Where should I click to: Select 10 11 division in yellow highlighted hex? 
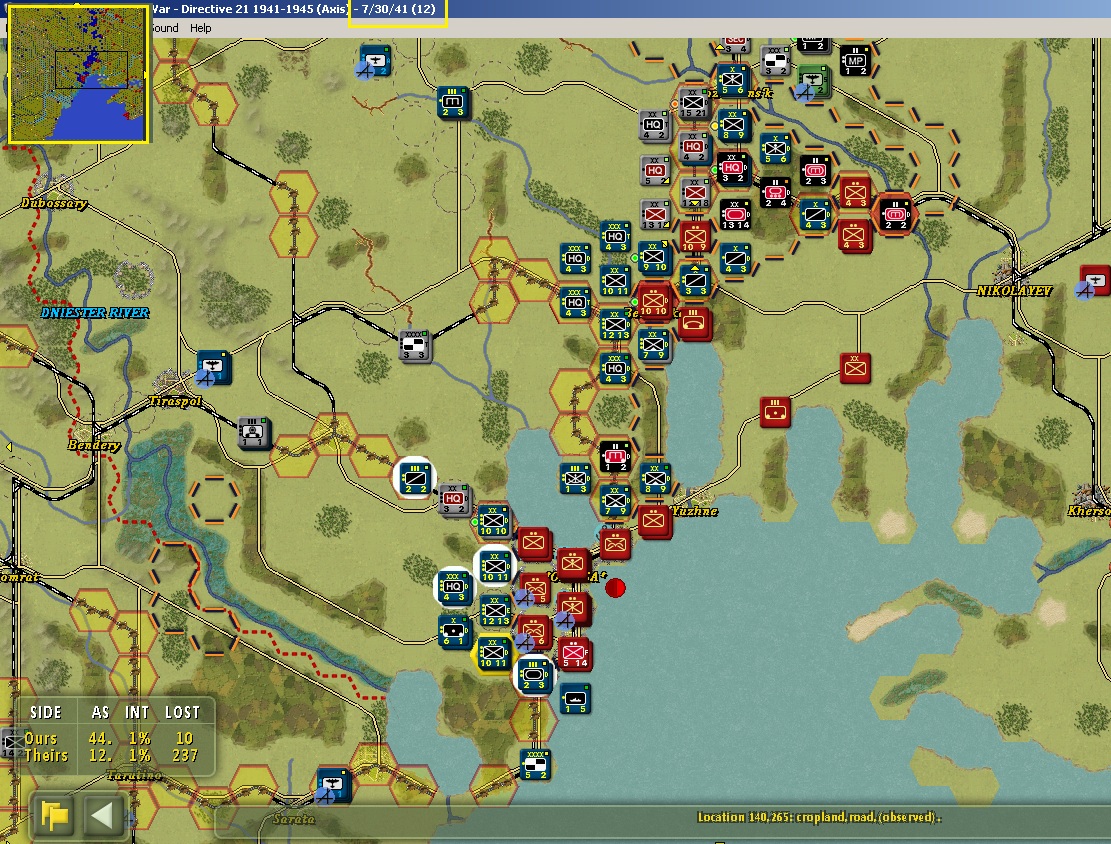coord(492,653)
